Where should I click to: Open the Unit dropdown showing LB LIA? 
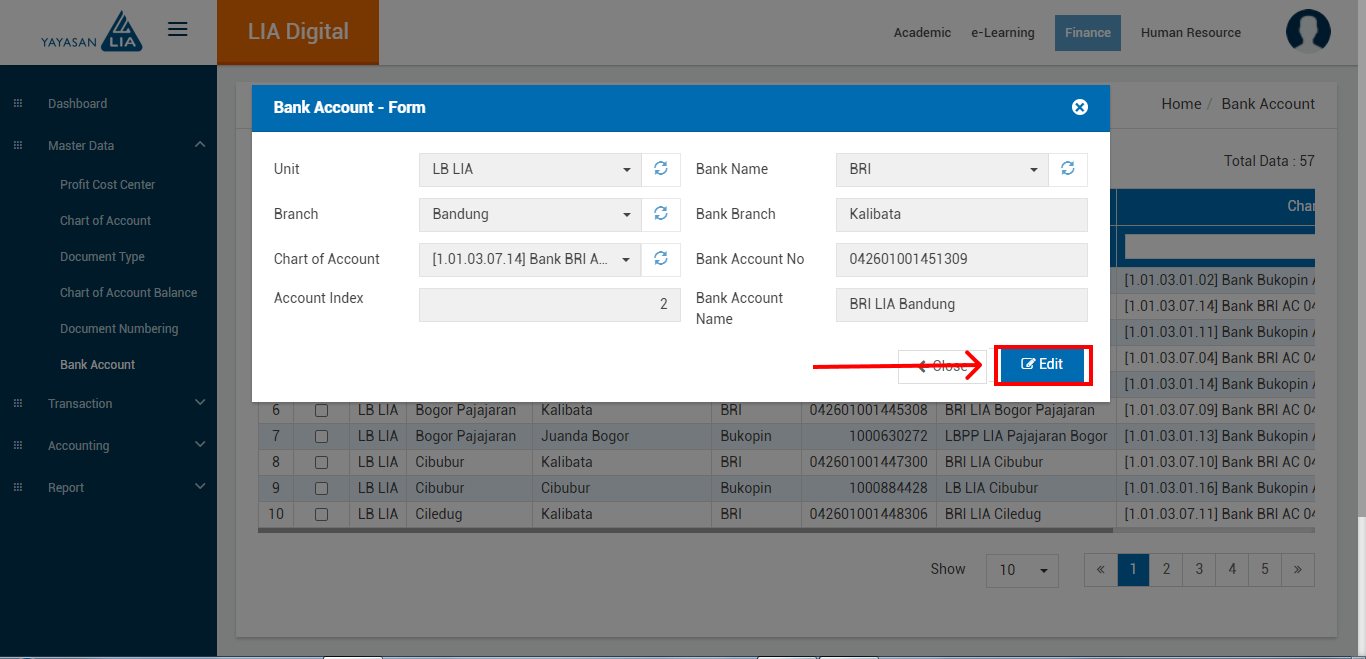(530, 169)
